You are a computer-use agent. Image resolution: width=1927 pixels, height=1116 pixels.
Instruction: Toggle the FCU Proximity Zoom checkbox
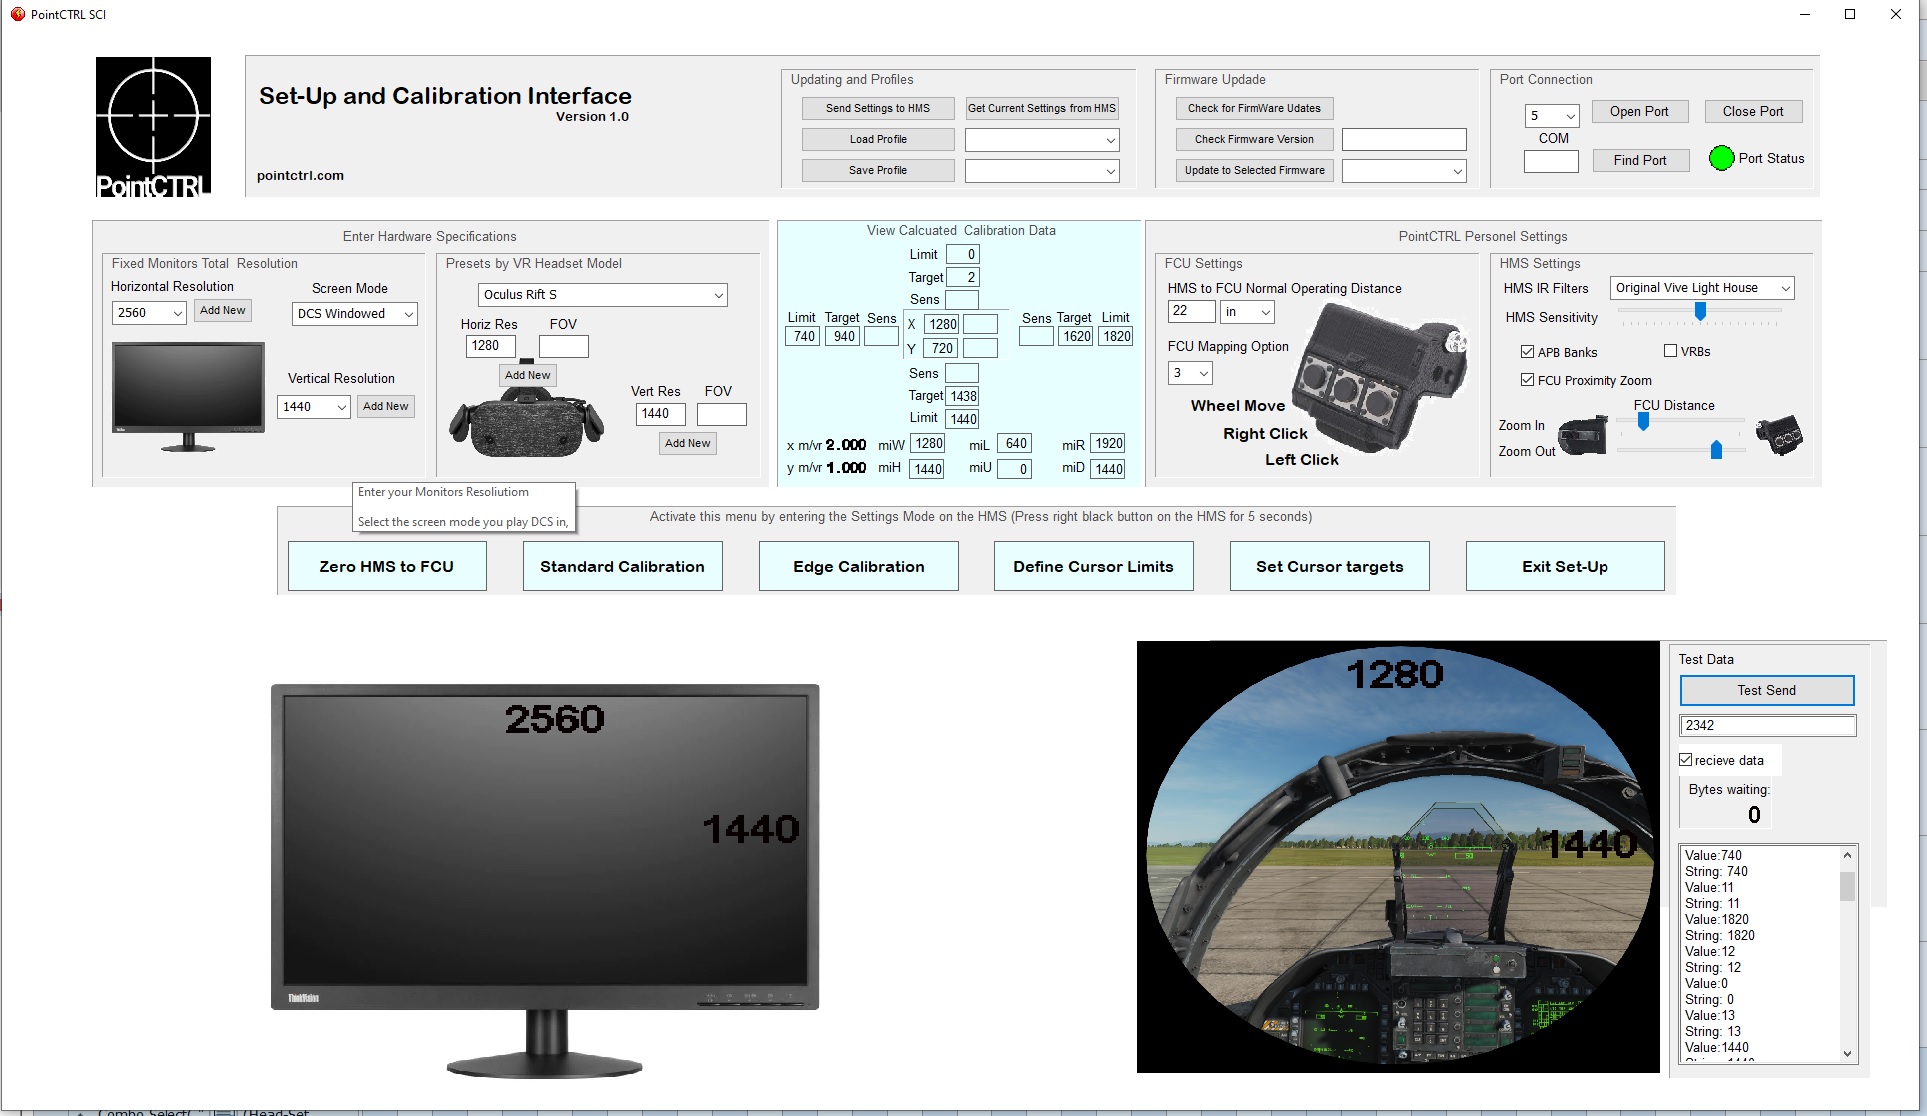[1527, 380]
